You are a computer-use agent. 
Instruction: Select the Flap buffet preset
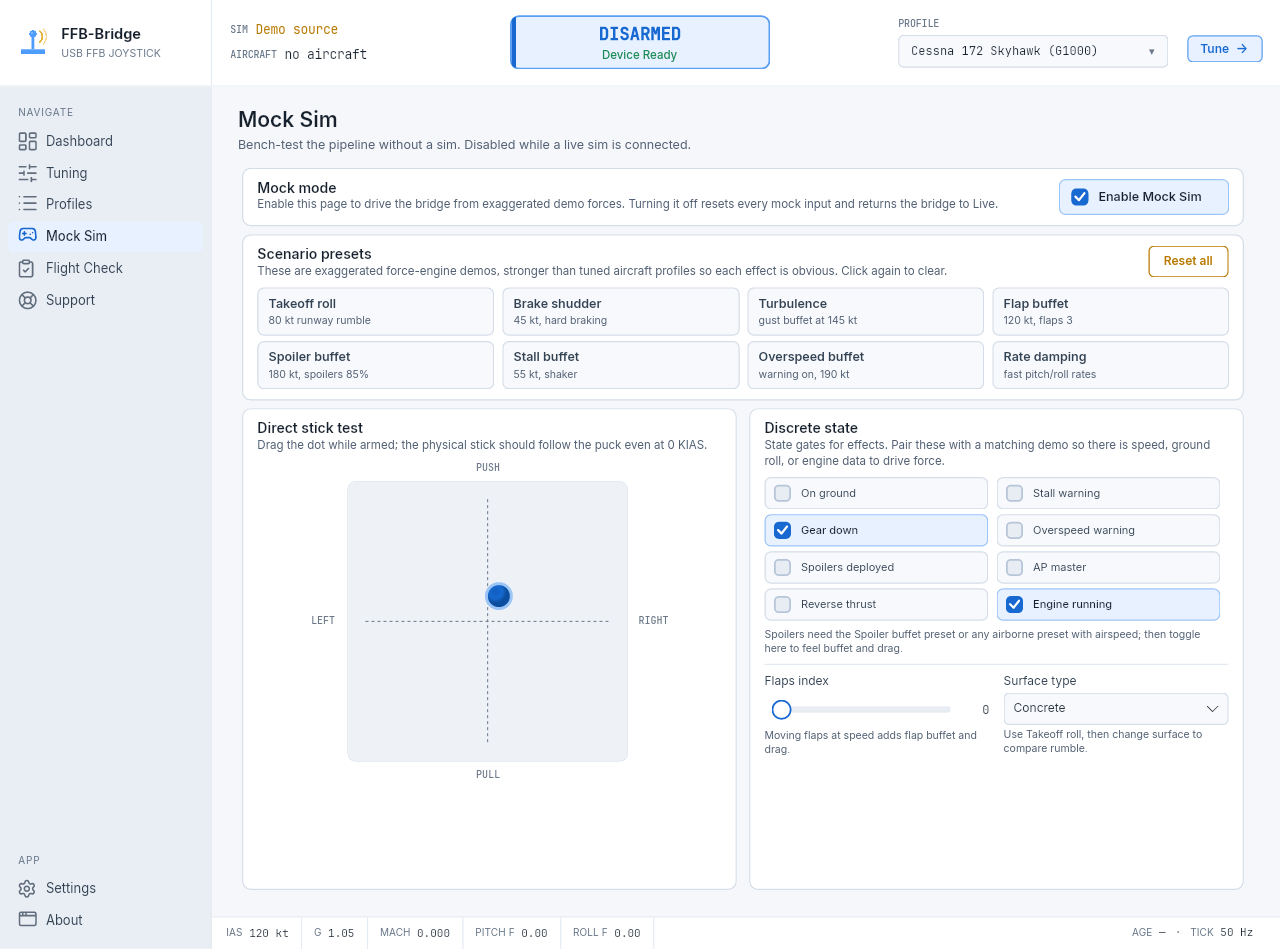(1110, 311)
